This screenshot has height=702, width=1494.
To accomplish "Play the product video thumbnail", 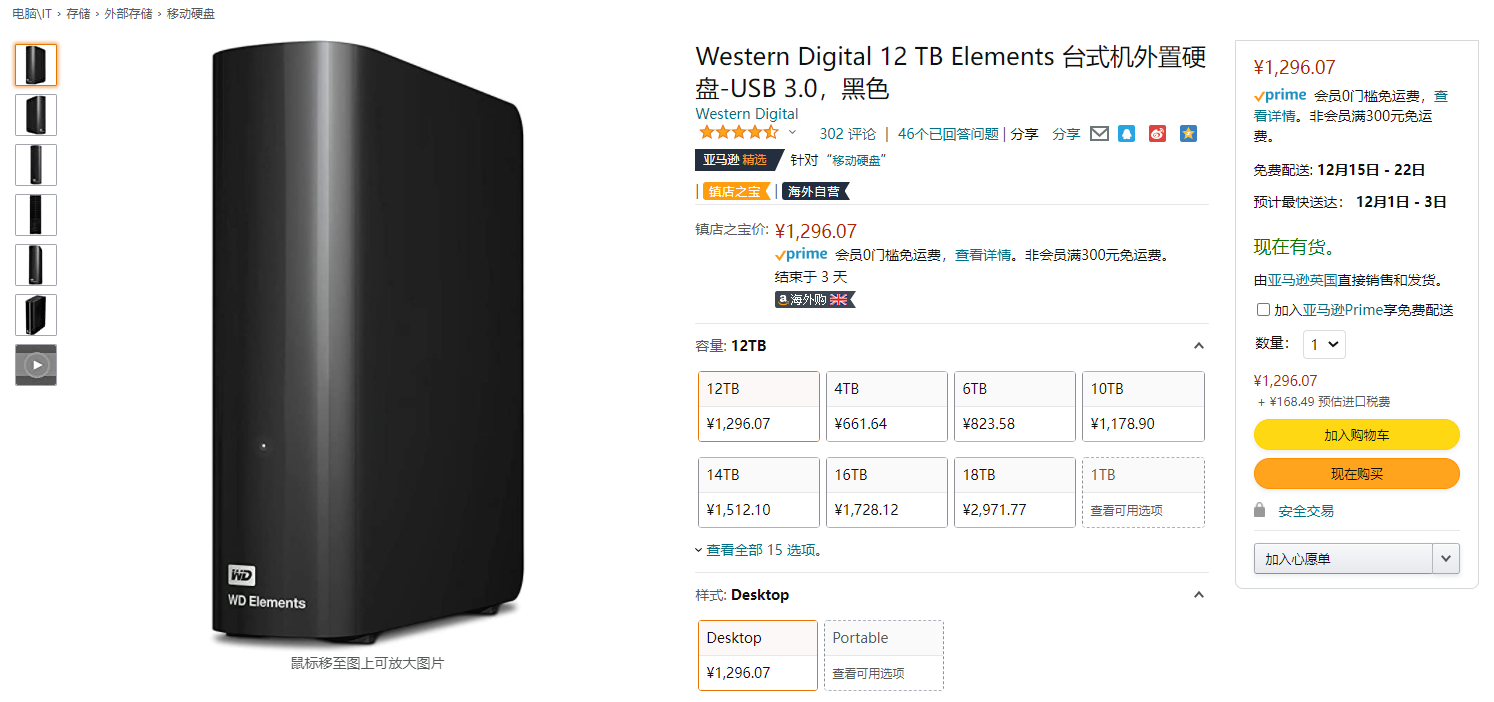I will coord(36,365).
